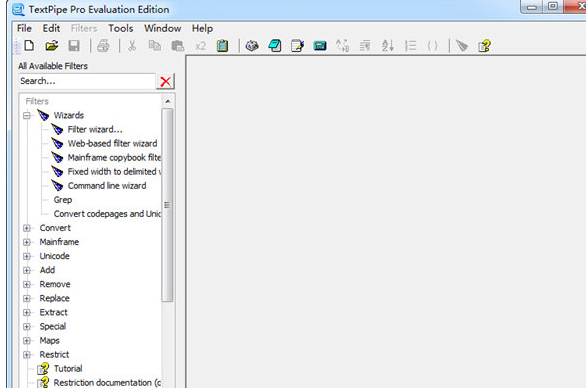This screenshot has height=388, width=586.
Task: Expand the Convert tree node
Action: click(27, 228)
